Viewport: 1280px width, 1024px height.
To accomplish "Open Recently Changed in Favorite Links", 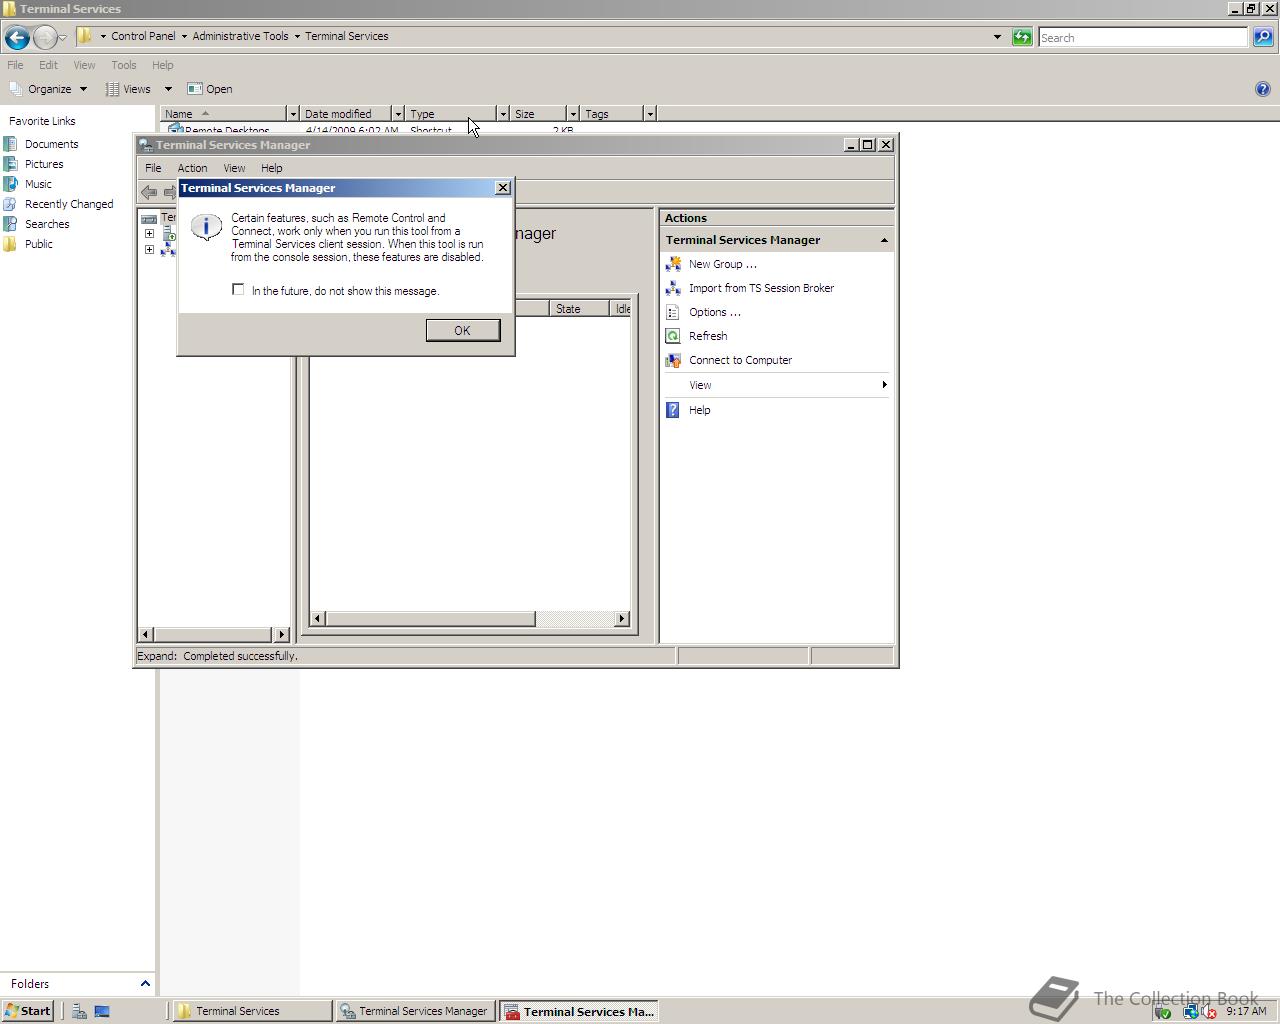I will [69, 204].
